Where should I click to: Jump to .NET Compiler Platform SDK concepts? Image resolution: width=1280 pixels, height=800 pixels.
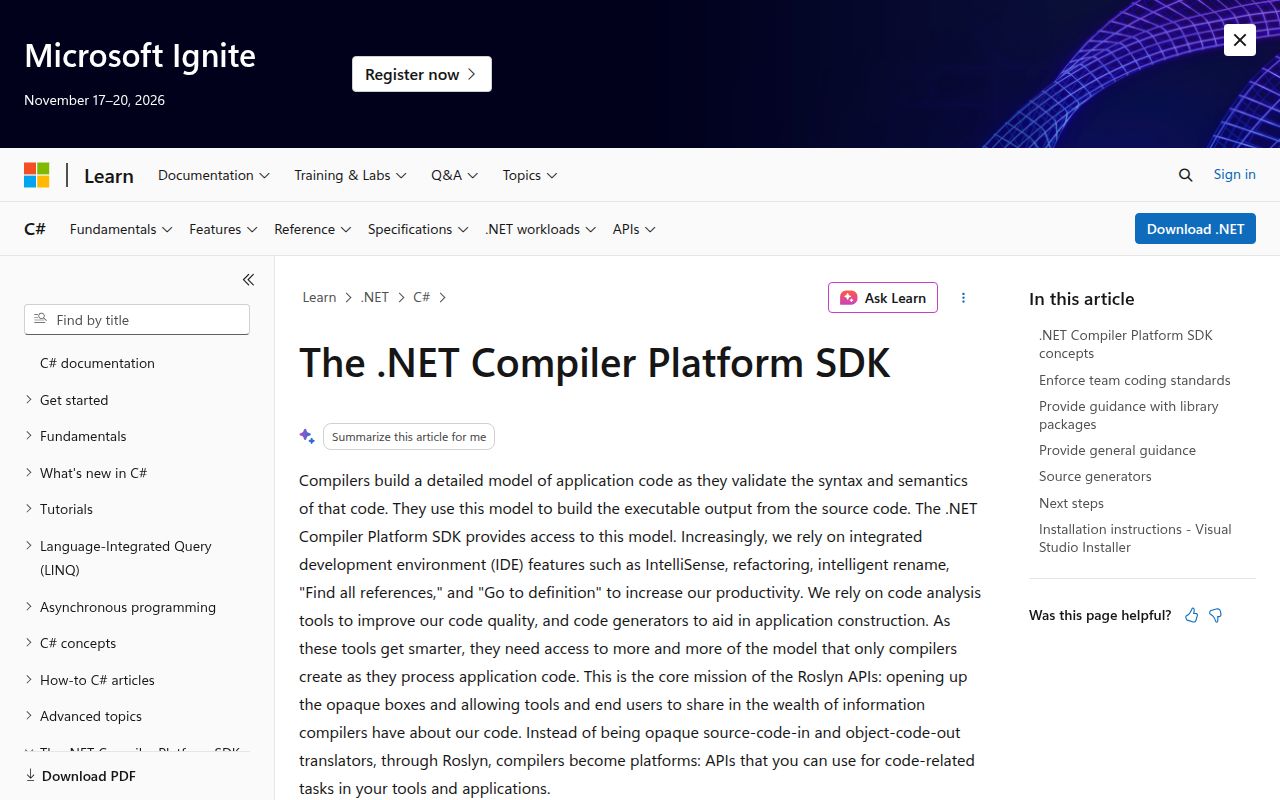pos(1126,344)
